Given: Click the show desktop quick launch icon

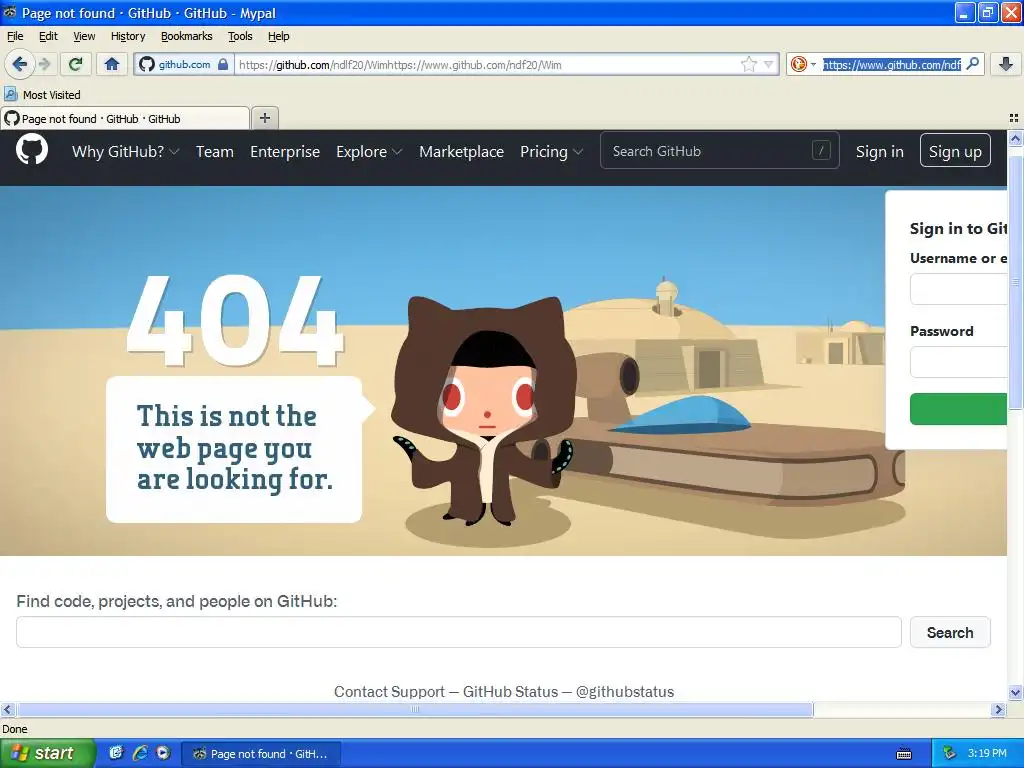Looking at the screenshot, I should (x=116, y=753).
